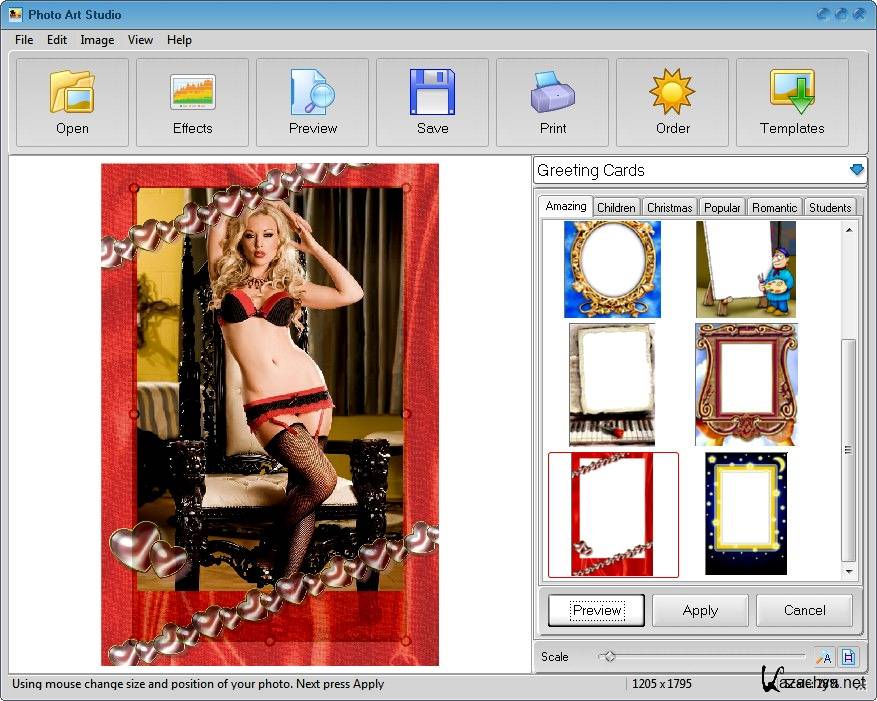
Task: Open the File menu
Action: [24, 40]
